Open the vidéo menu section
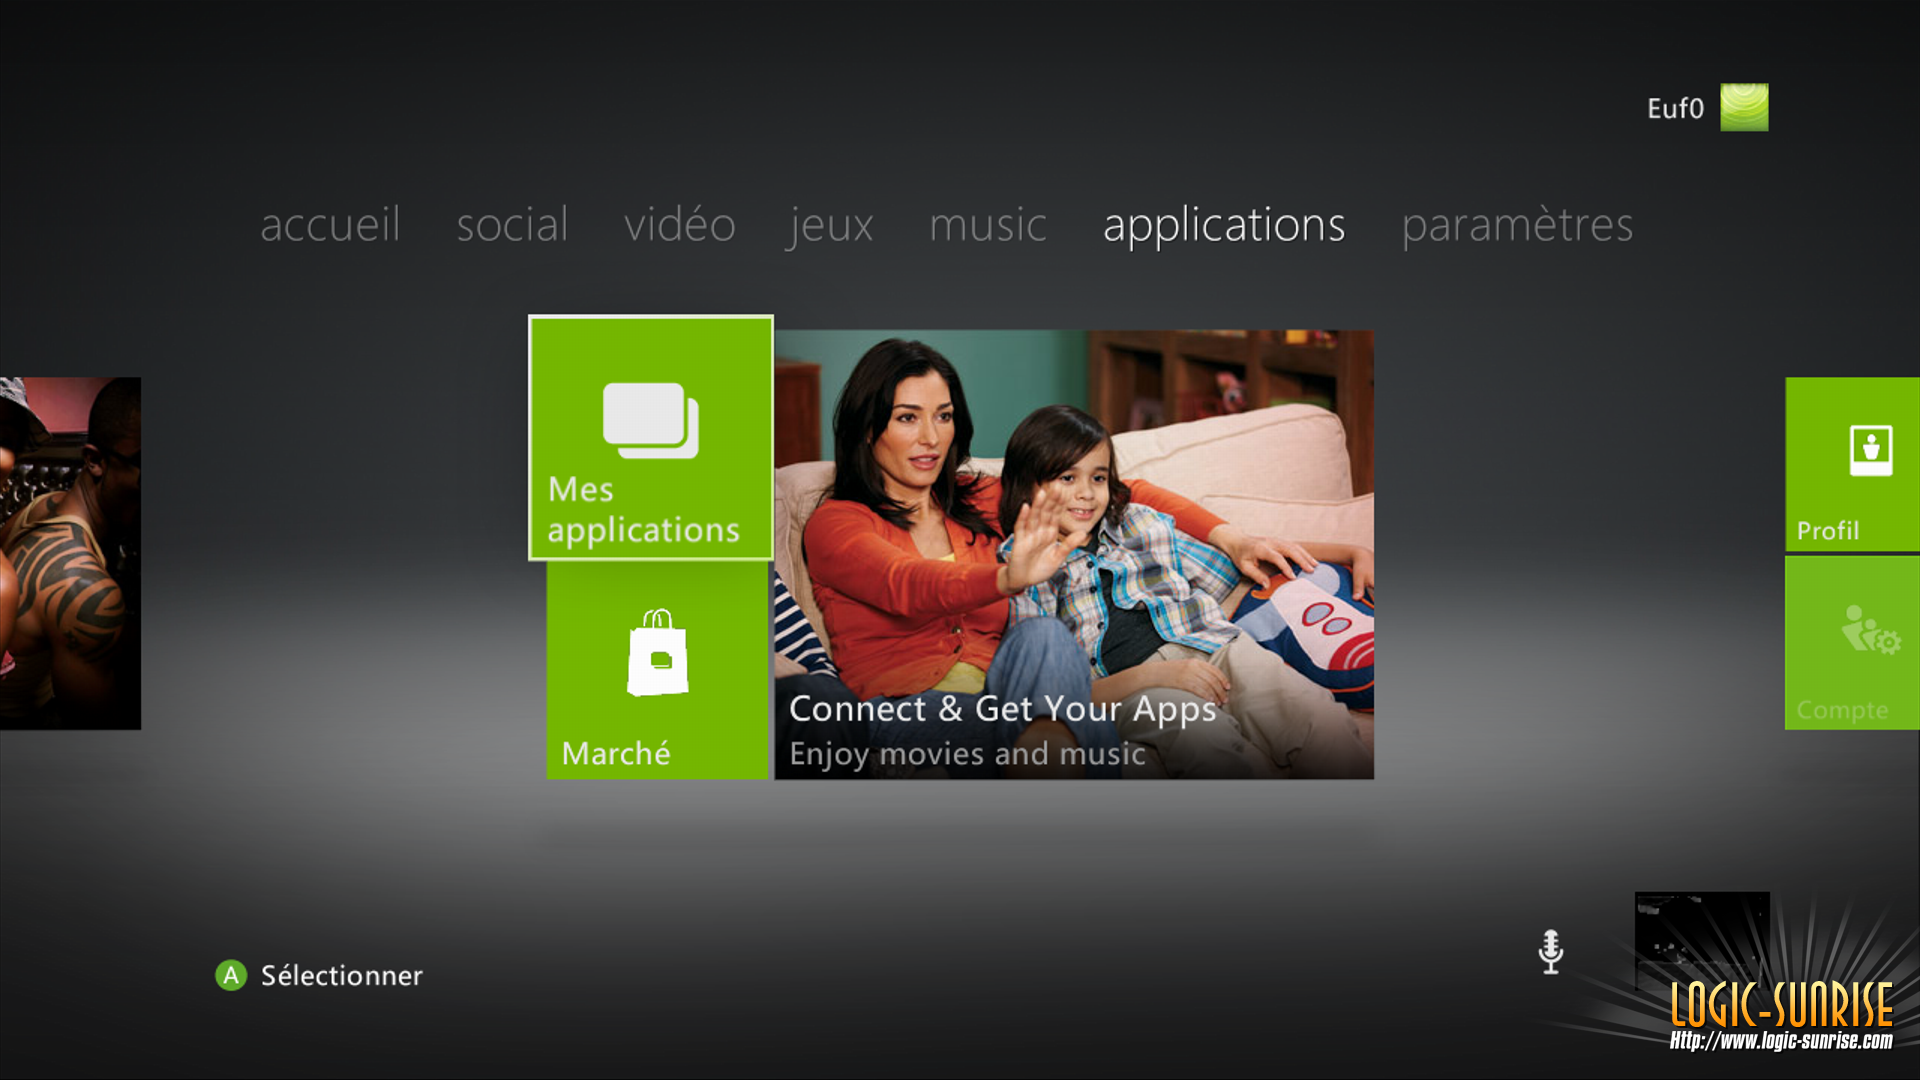Viewport: 1920px width, 1080px height. point(680,224)
